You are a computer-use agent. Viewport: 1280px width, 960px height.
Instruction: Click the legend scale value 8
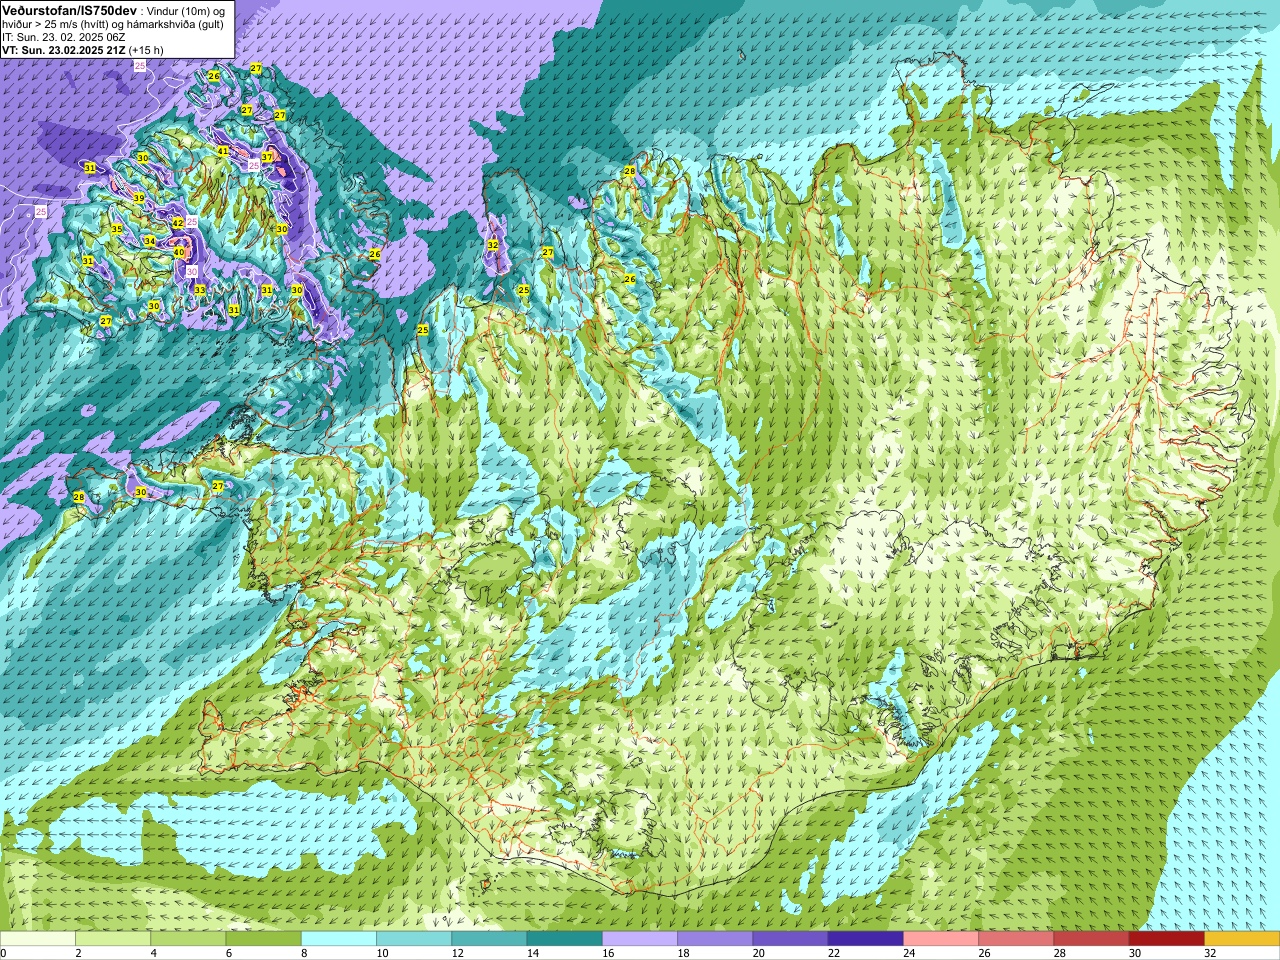click(x=305, y=953)
